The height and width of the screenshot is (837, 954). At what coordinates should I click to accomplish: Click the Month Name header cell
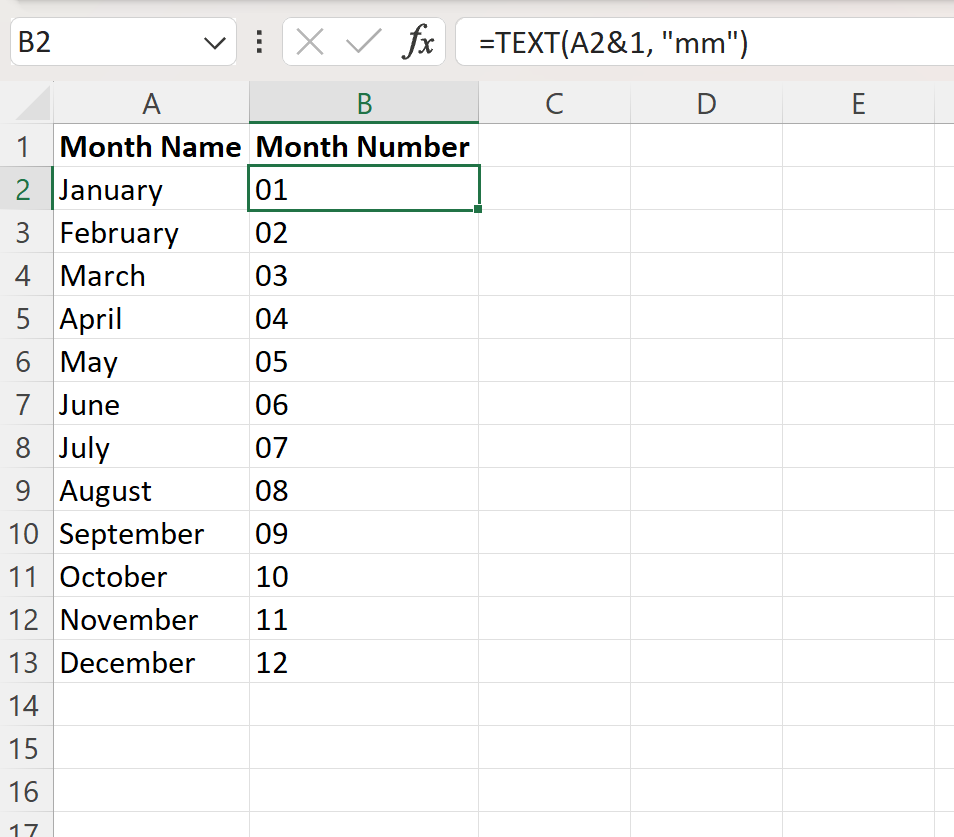[151, 147]
